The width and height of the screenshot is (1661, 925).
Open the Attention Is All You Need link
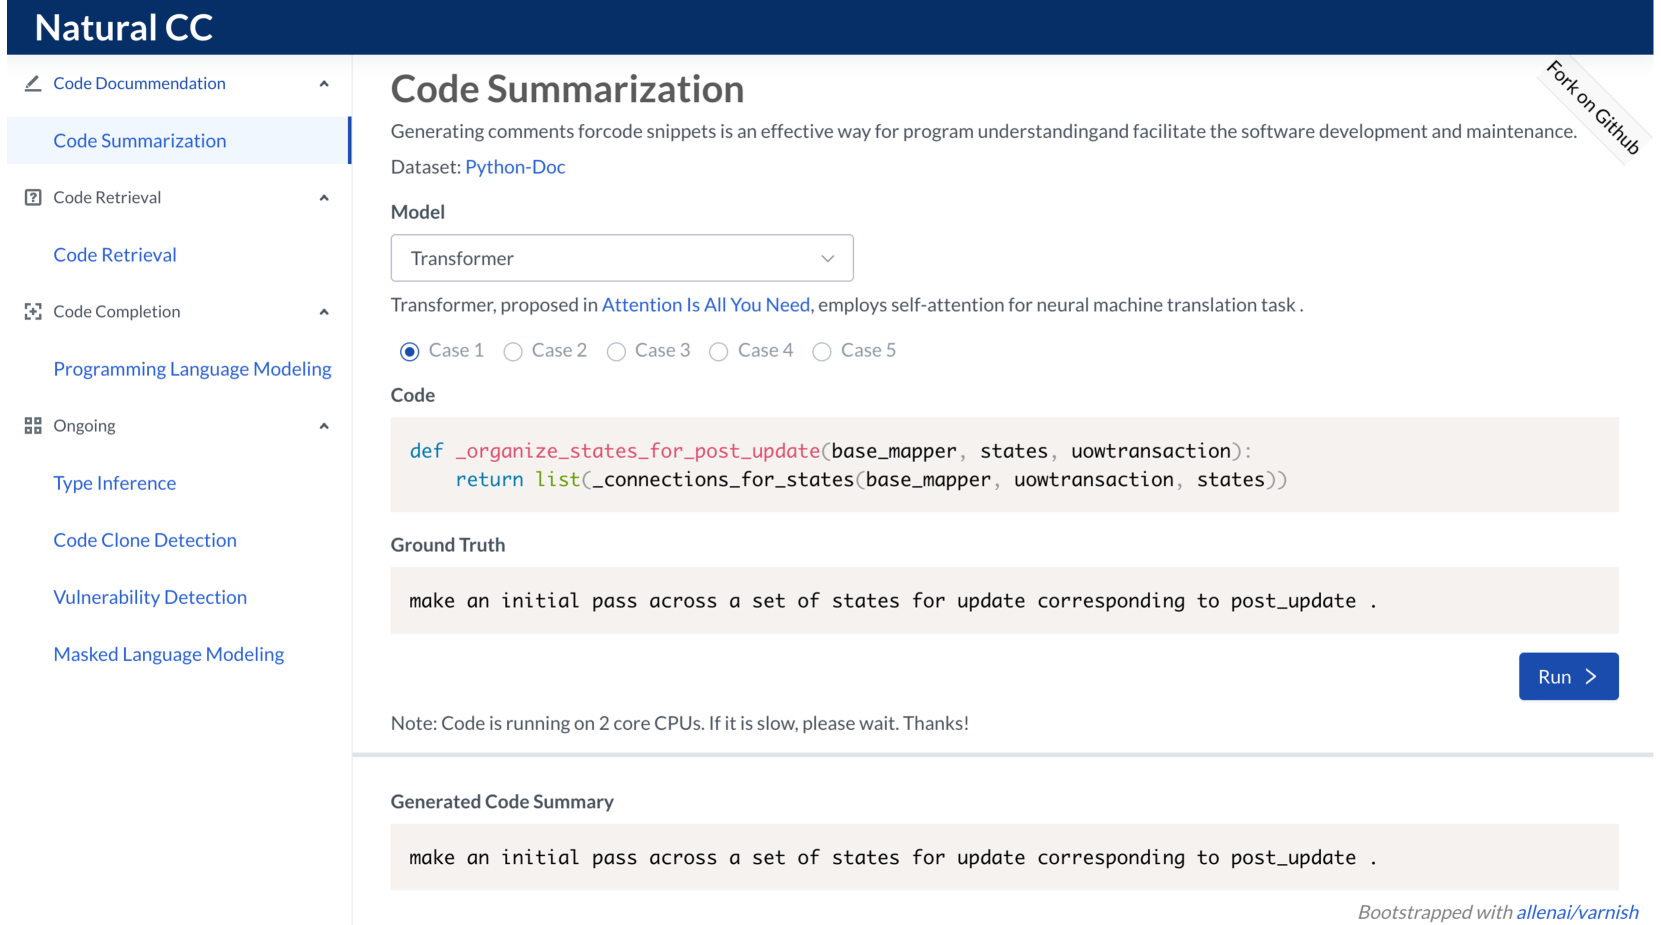(705, 305)
